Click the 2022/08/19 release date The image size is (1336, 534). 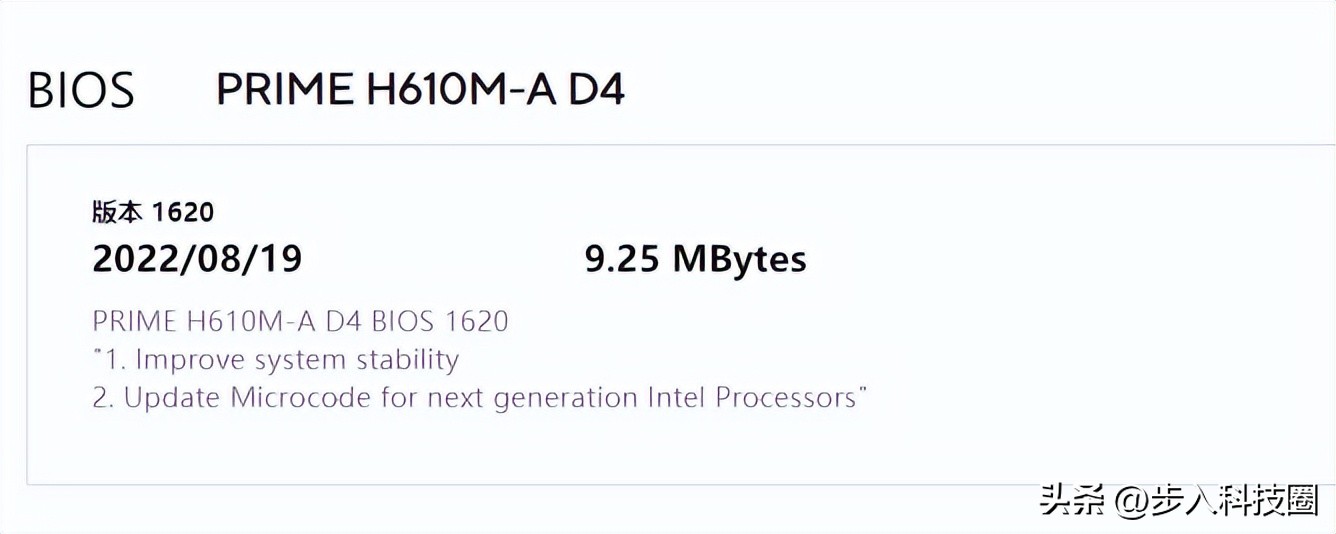coord(197,260)
